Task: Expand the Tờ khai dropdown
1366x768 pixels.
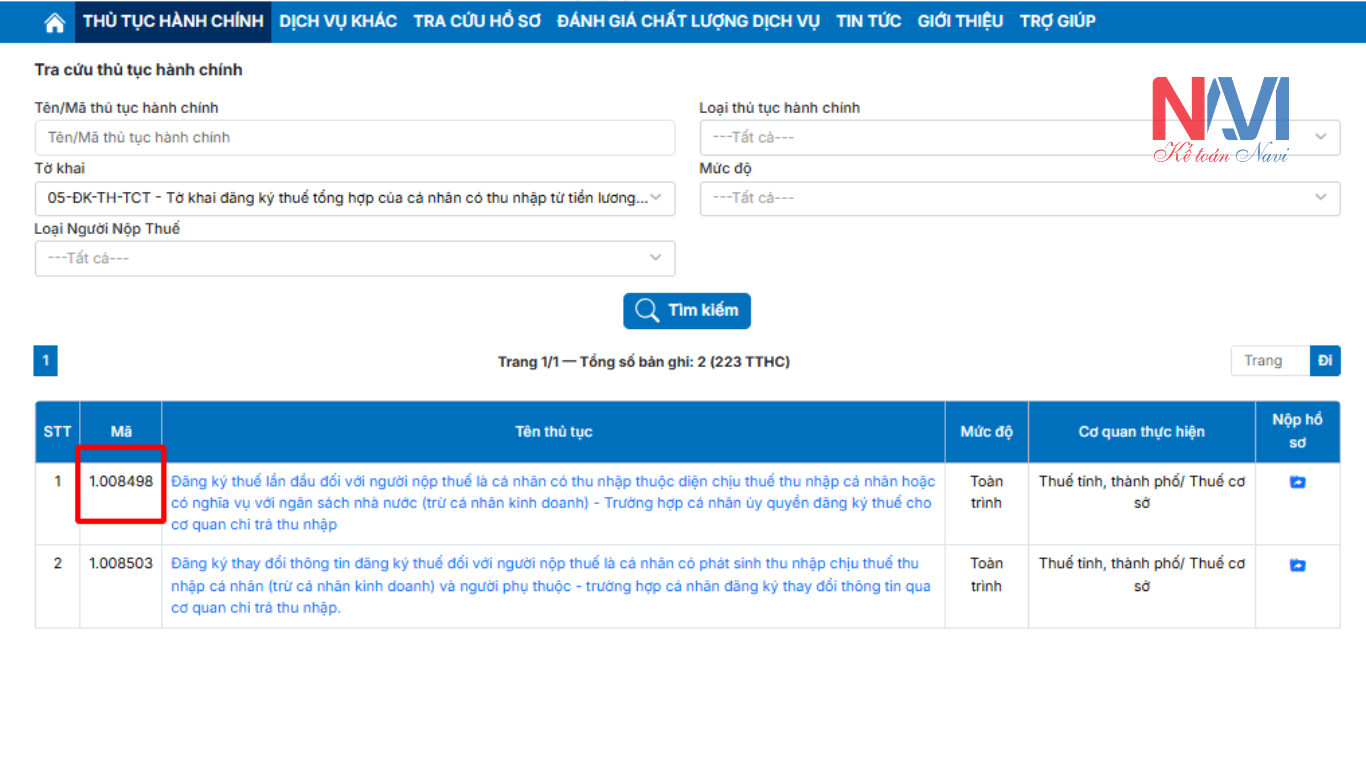Action: [x=354, y=198]
